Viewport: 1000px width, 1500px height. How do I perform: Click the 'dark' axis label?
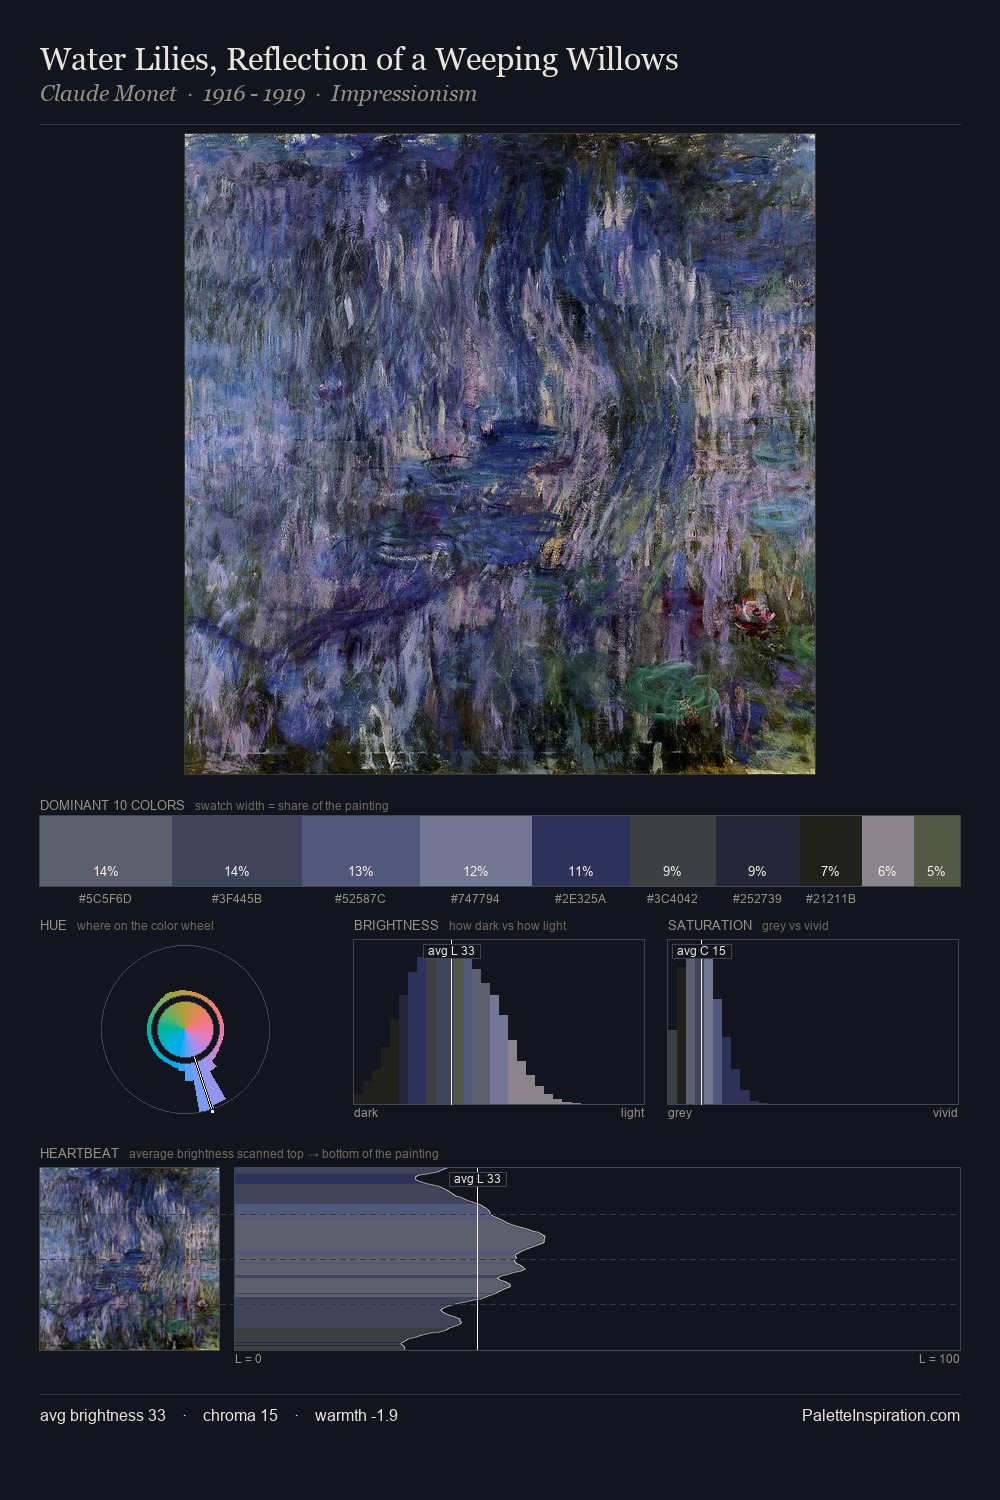(366, 1113)
